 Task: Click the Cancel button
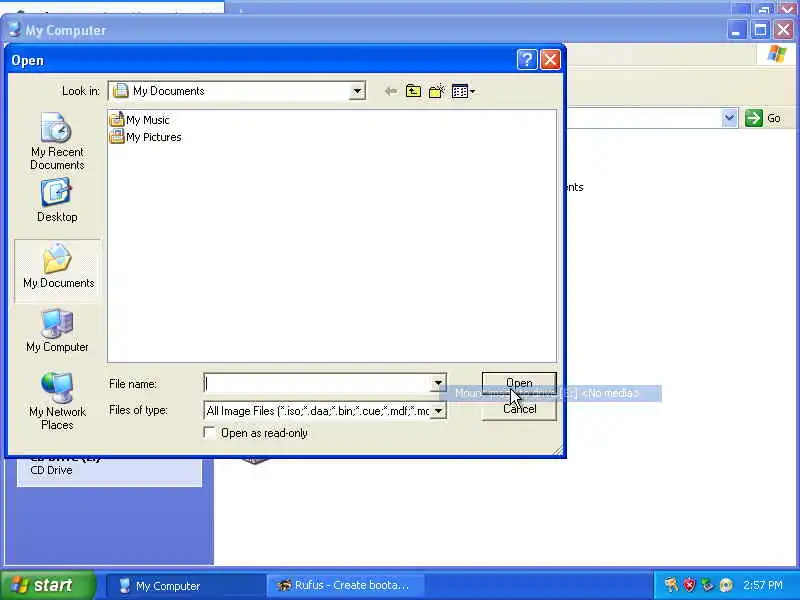click(x=519, y=409)
